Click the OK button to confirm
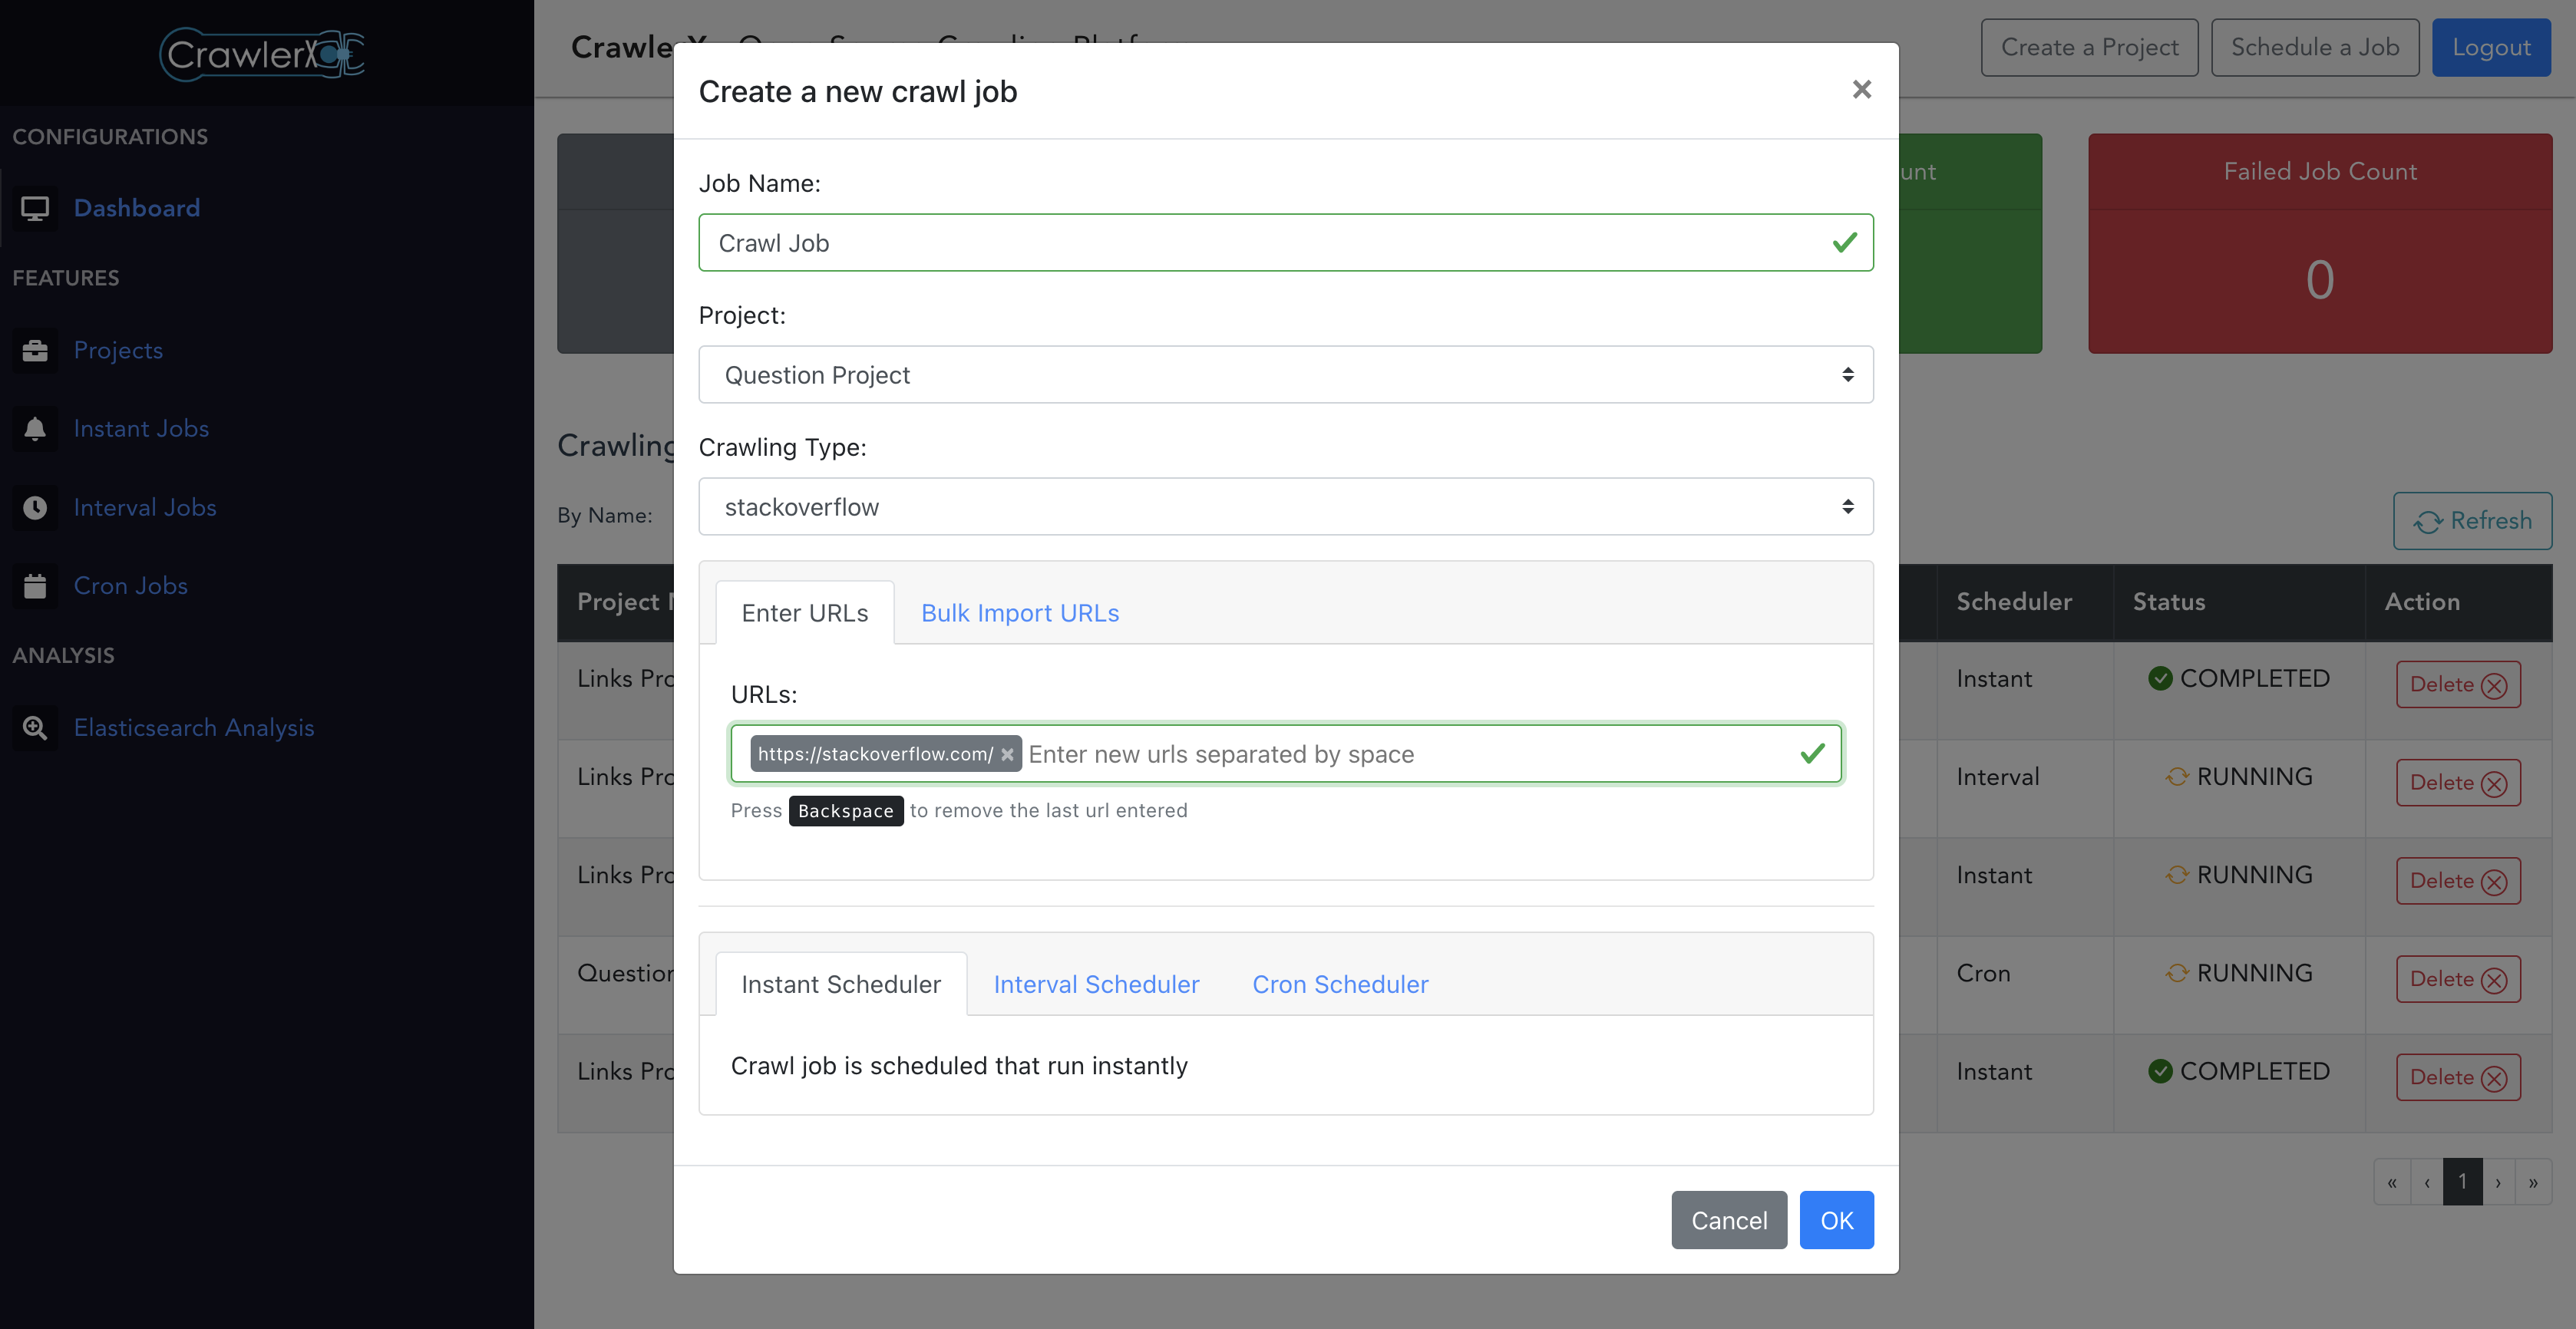Screen dimensions: 2576x1329 (x=1835, y=1219)
